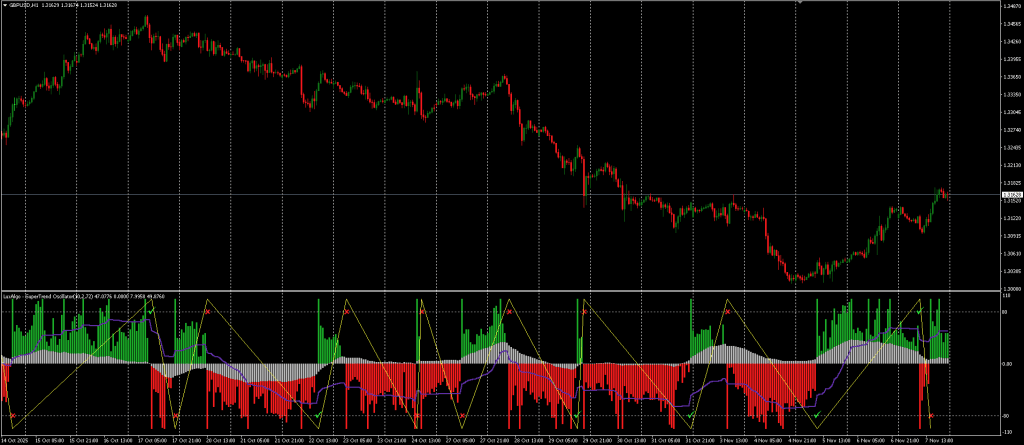Click the 1.33650 price level on the scale

1010,77
